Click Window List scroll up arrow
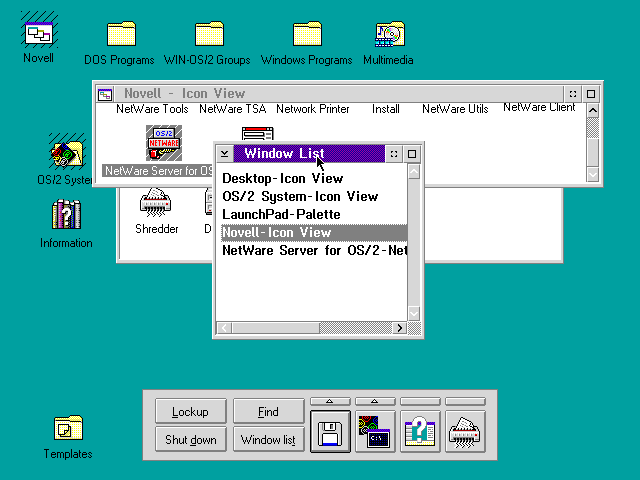The width and height of the screenshot is (640, 480). point(414,172)
